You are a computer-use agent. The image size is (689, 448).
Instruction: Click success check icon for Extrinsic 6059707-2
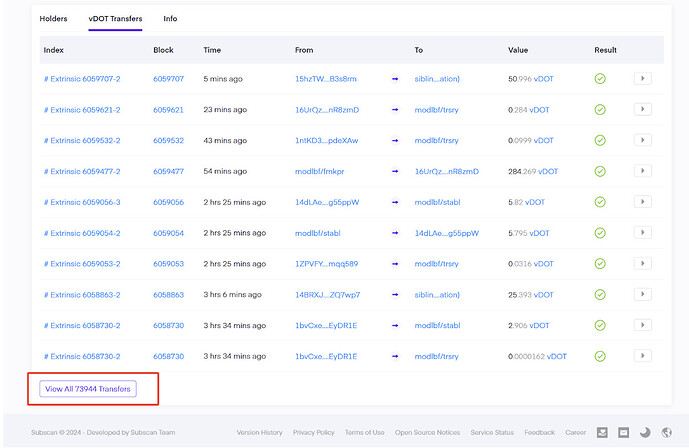click(x=600, y=79)
